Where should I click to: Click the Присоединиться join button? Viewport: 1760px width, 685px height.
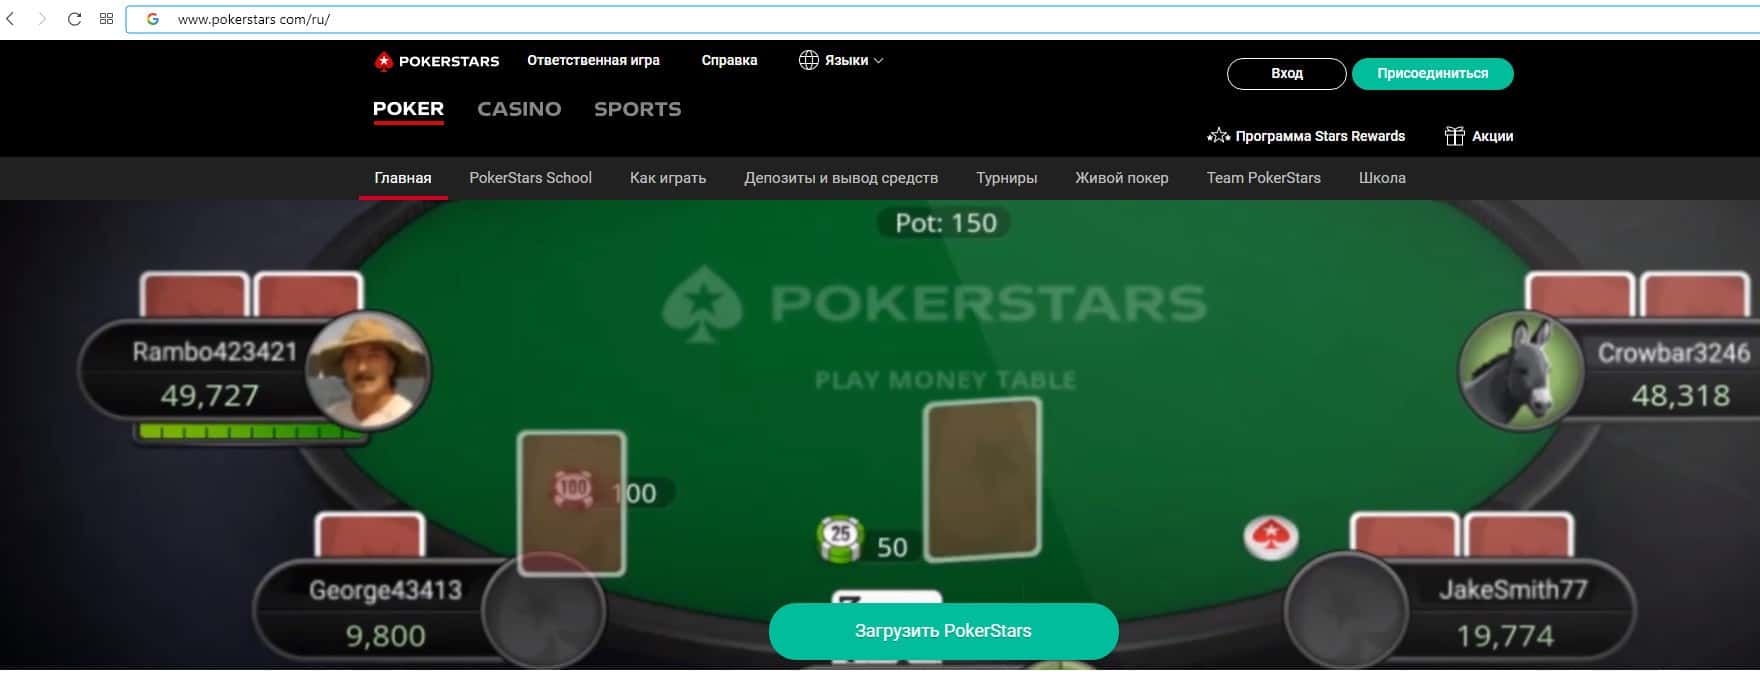click(1432, 74)
